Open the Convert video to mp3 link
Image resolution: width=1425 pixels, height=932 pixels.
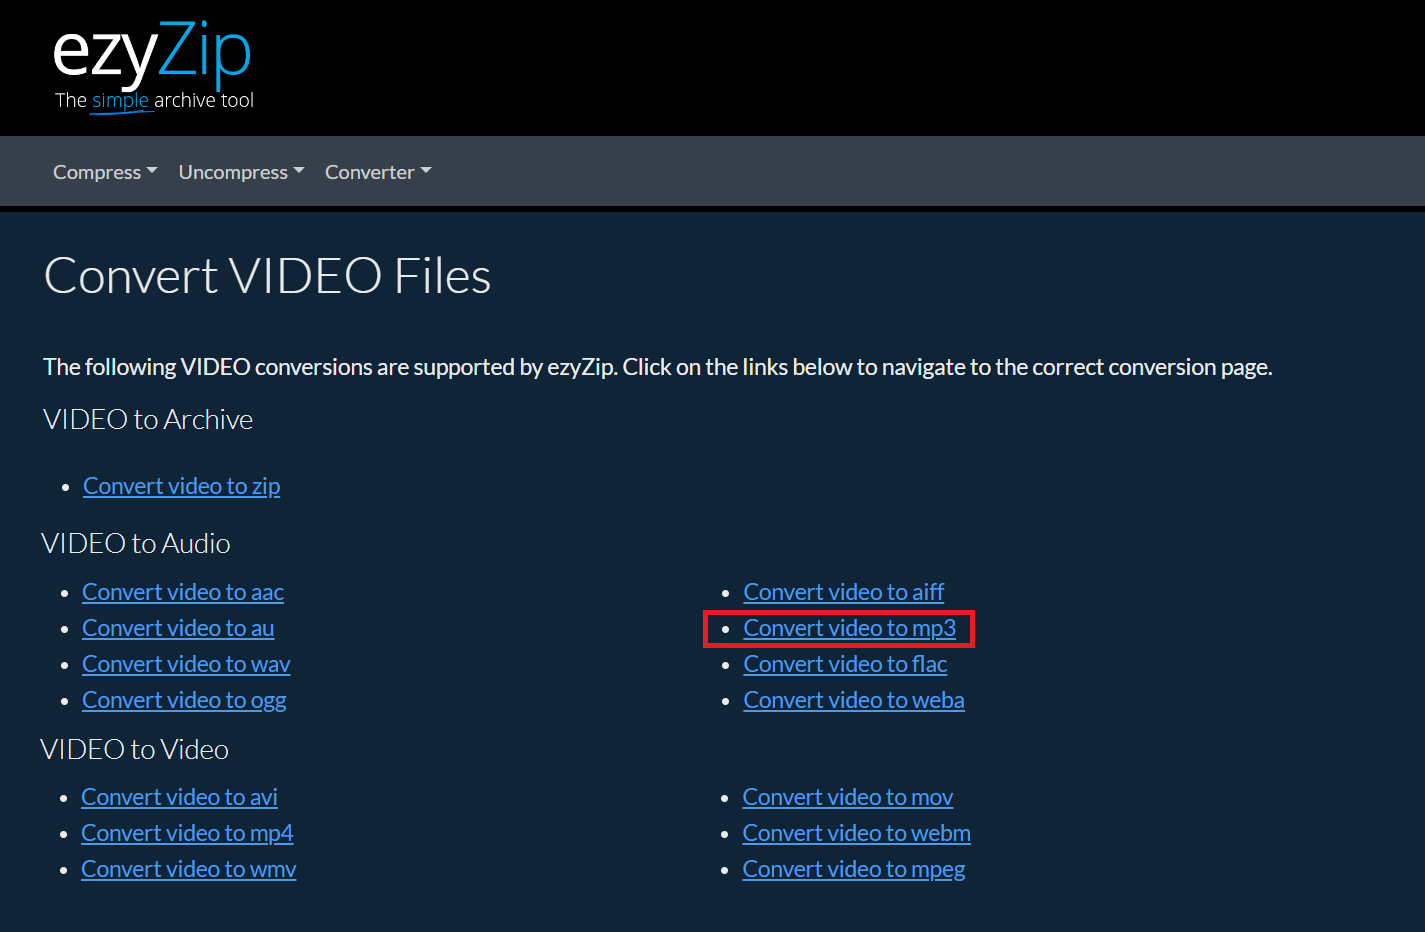[849, 628]
